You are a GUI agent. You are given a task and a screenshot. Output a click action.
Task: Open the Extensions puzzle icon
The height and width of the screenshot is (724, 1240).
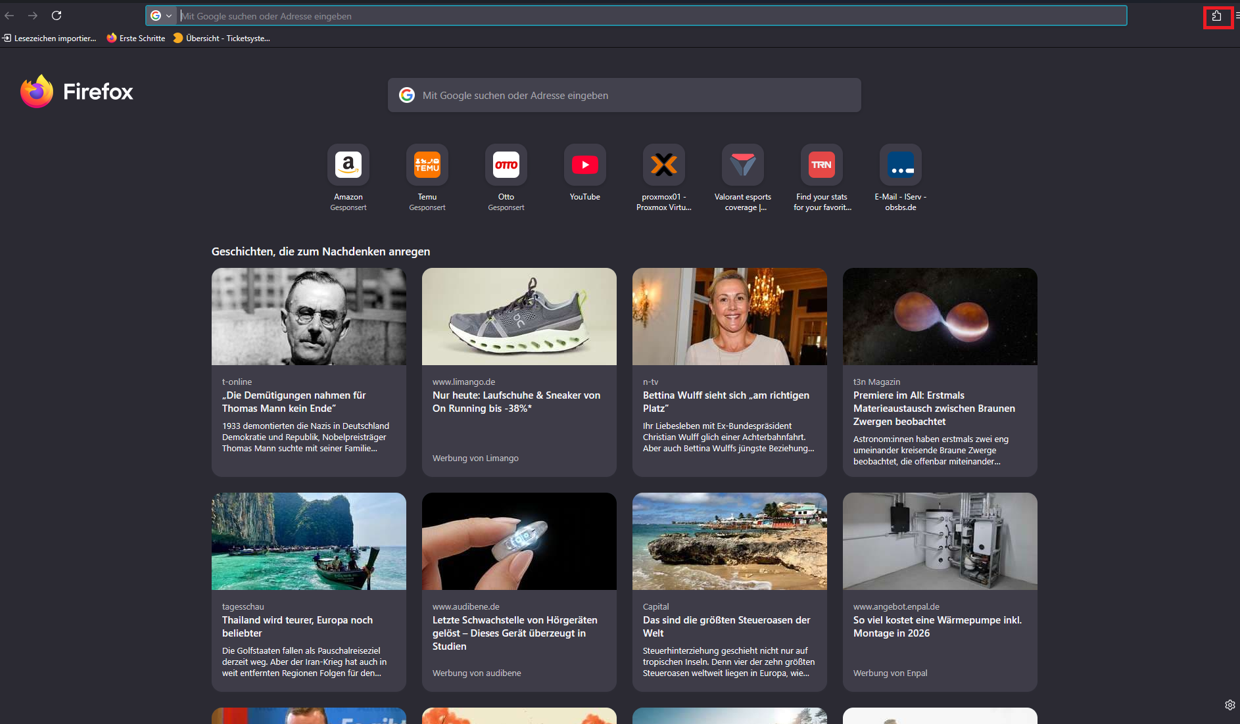[1217, 16]
